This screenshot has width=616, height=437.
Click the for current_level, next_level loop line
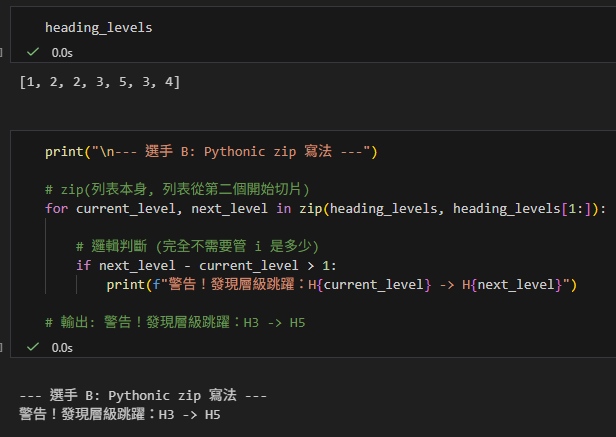(x=325, y=208)
